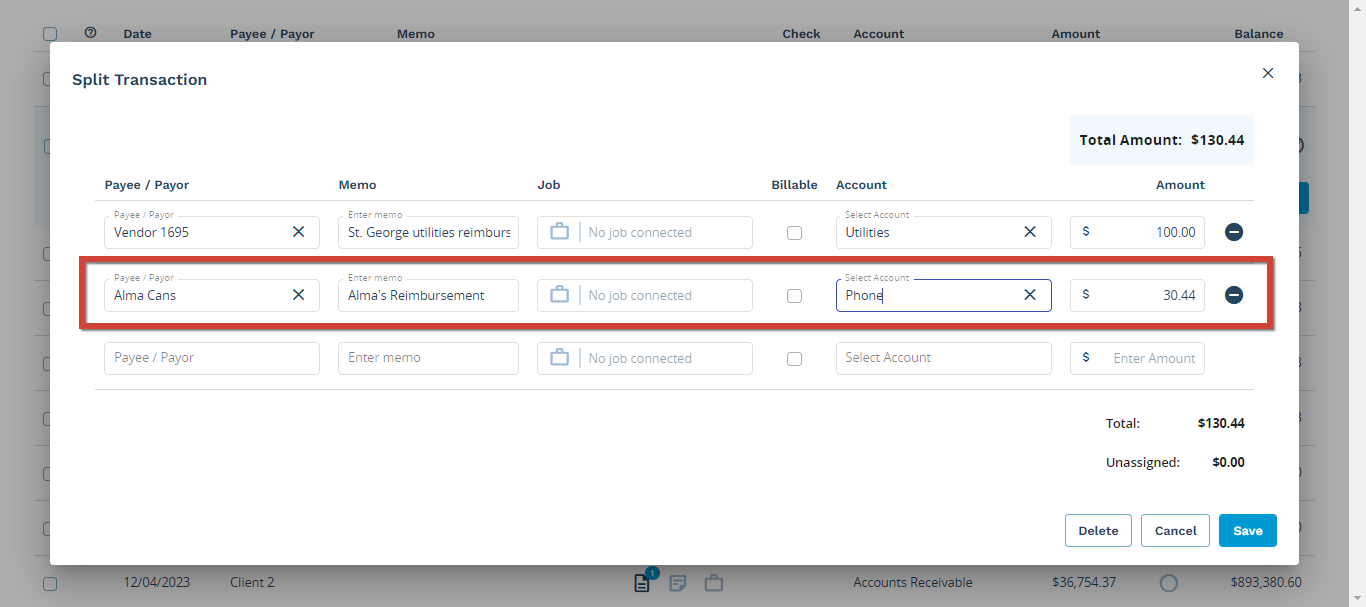Edit the St. George utilities memo field
The width and height of the screenshot is (1366, 607).
click(x=428, y=232)
